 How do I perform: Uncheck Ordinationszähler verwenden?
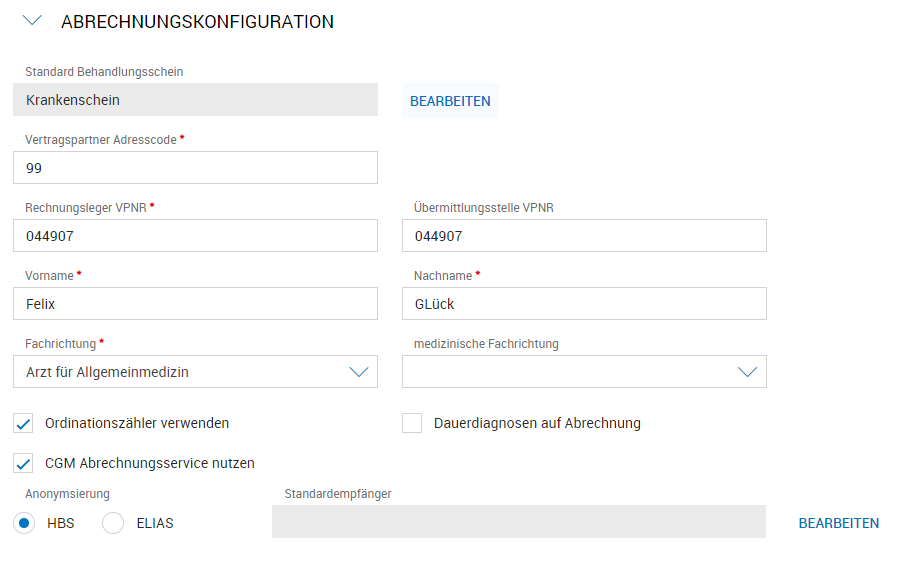(24, 423)
